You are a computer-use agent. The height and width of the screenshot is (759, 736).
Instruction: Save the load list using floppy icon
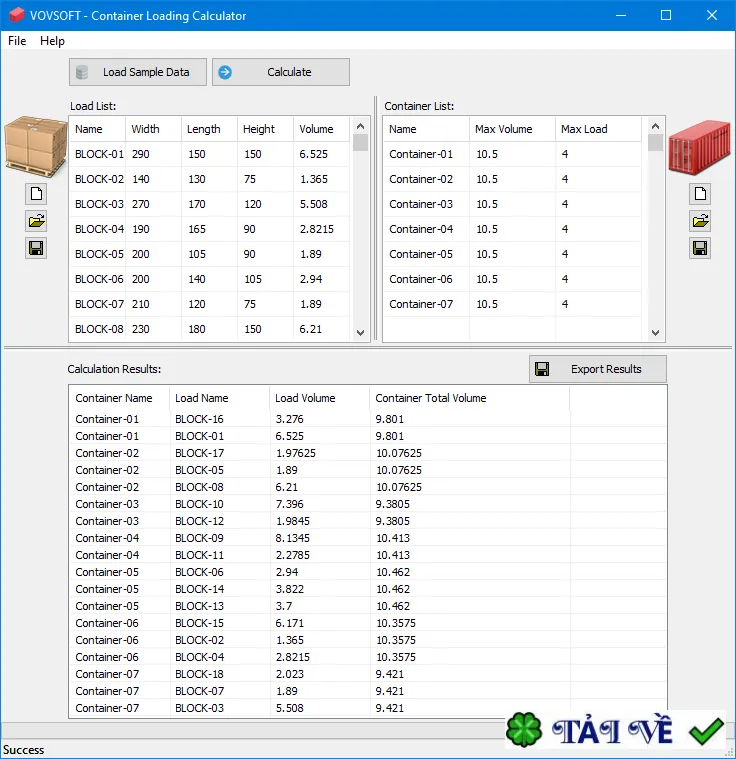36,249
